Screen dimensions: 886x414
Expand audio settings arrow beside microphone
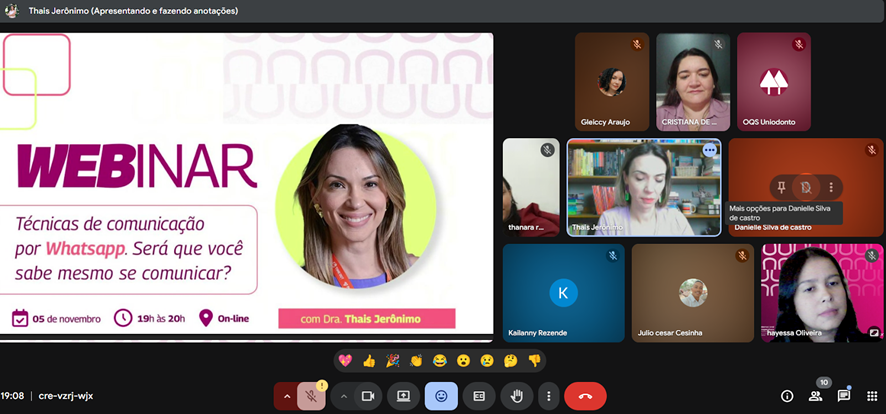pyautogui.click(x=286, y=396)
